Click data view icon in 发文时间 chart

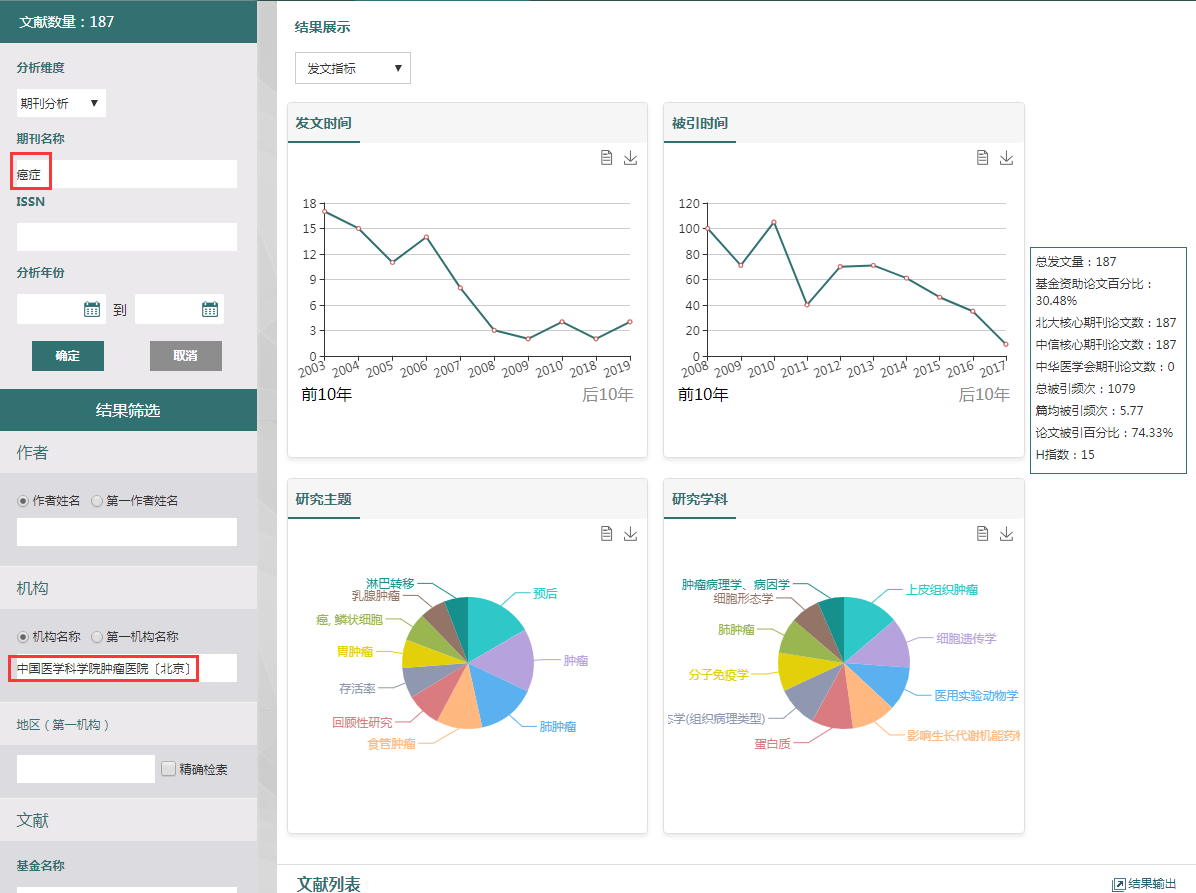[606, 158]
